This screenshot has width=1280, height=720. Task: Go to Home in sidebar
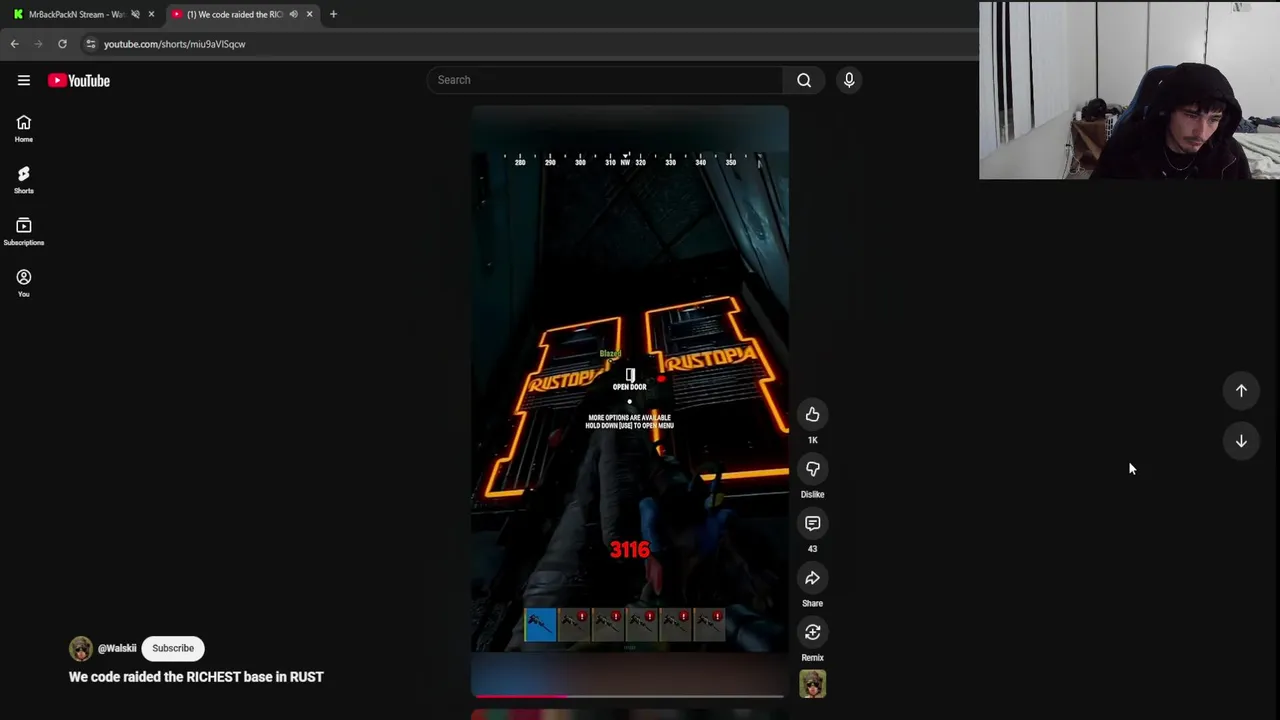coord(24,128)
